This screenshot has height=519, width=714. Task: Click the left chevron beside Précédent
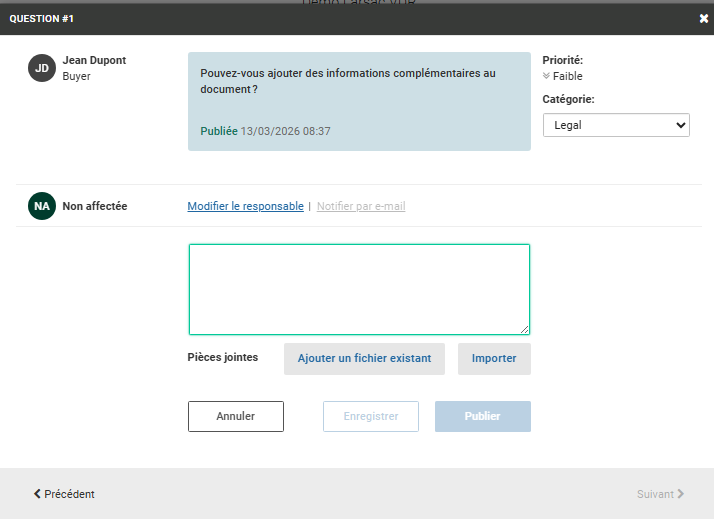[x=38, y=494]
